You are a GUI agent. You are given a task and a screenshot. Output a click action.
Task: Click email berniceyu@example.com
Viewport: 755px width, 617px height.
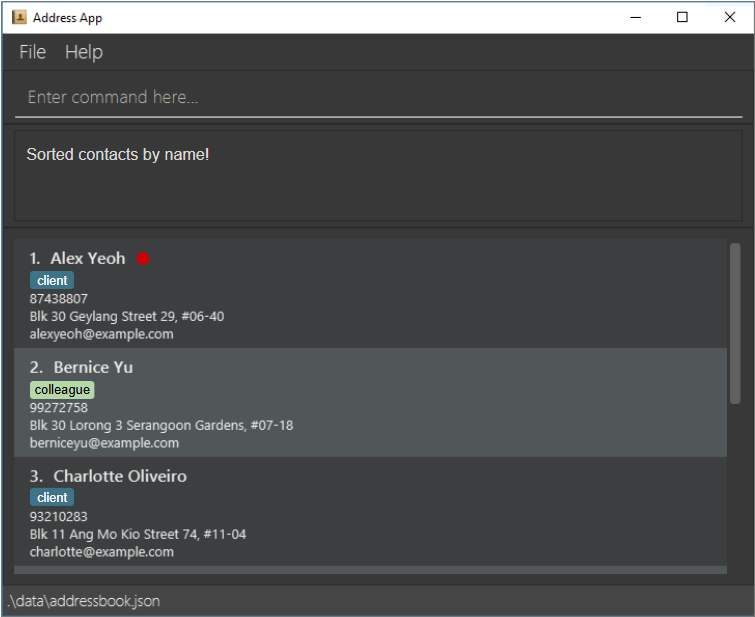pyautogui.click(x=104, y=443)
